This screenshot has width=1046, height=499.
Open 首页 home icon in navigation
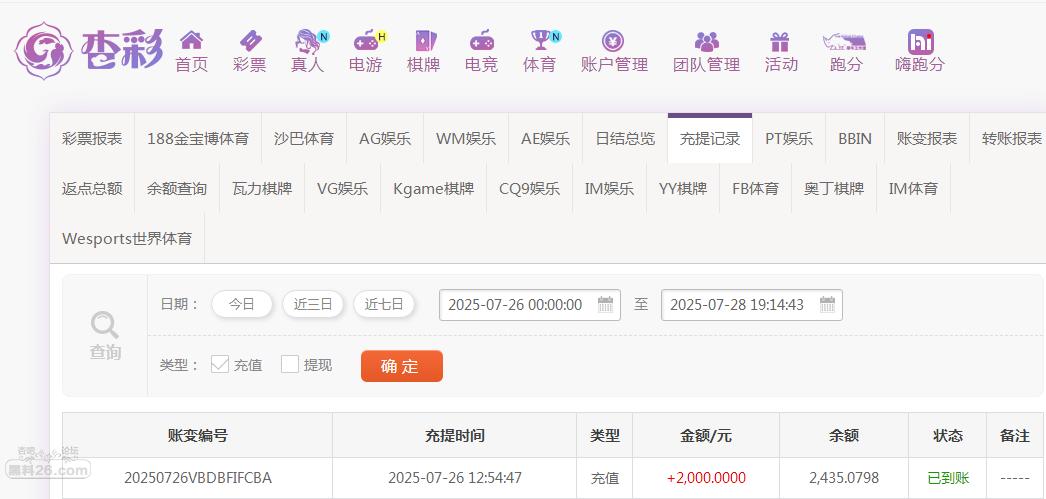coord(191,41)
